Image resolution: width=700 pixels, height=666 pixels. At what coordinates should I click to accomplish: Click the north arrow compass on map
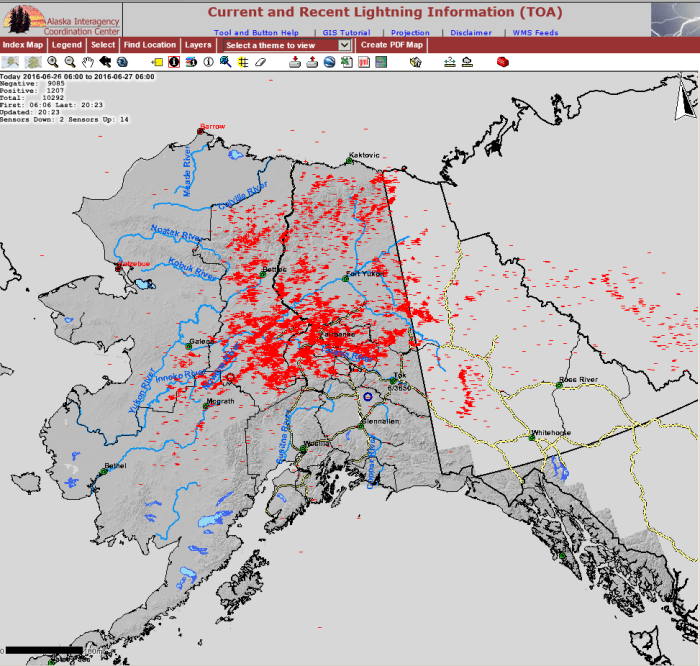[x=685, y=98]
